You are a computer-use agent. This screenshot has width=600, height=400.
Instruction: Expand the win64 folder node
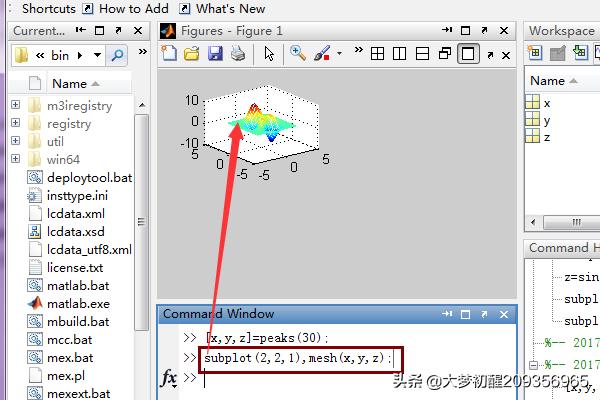click(15, 158)
